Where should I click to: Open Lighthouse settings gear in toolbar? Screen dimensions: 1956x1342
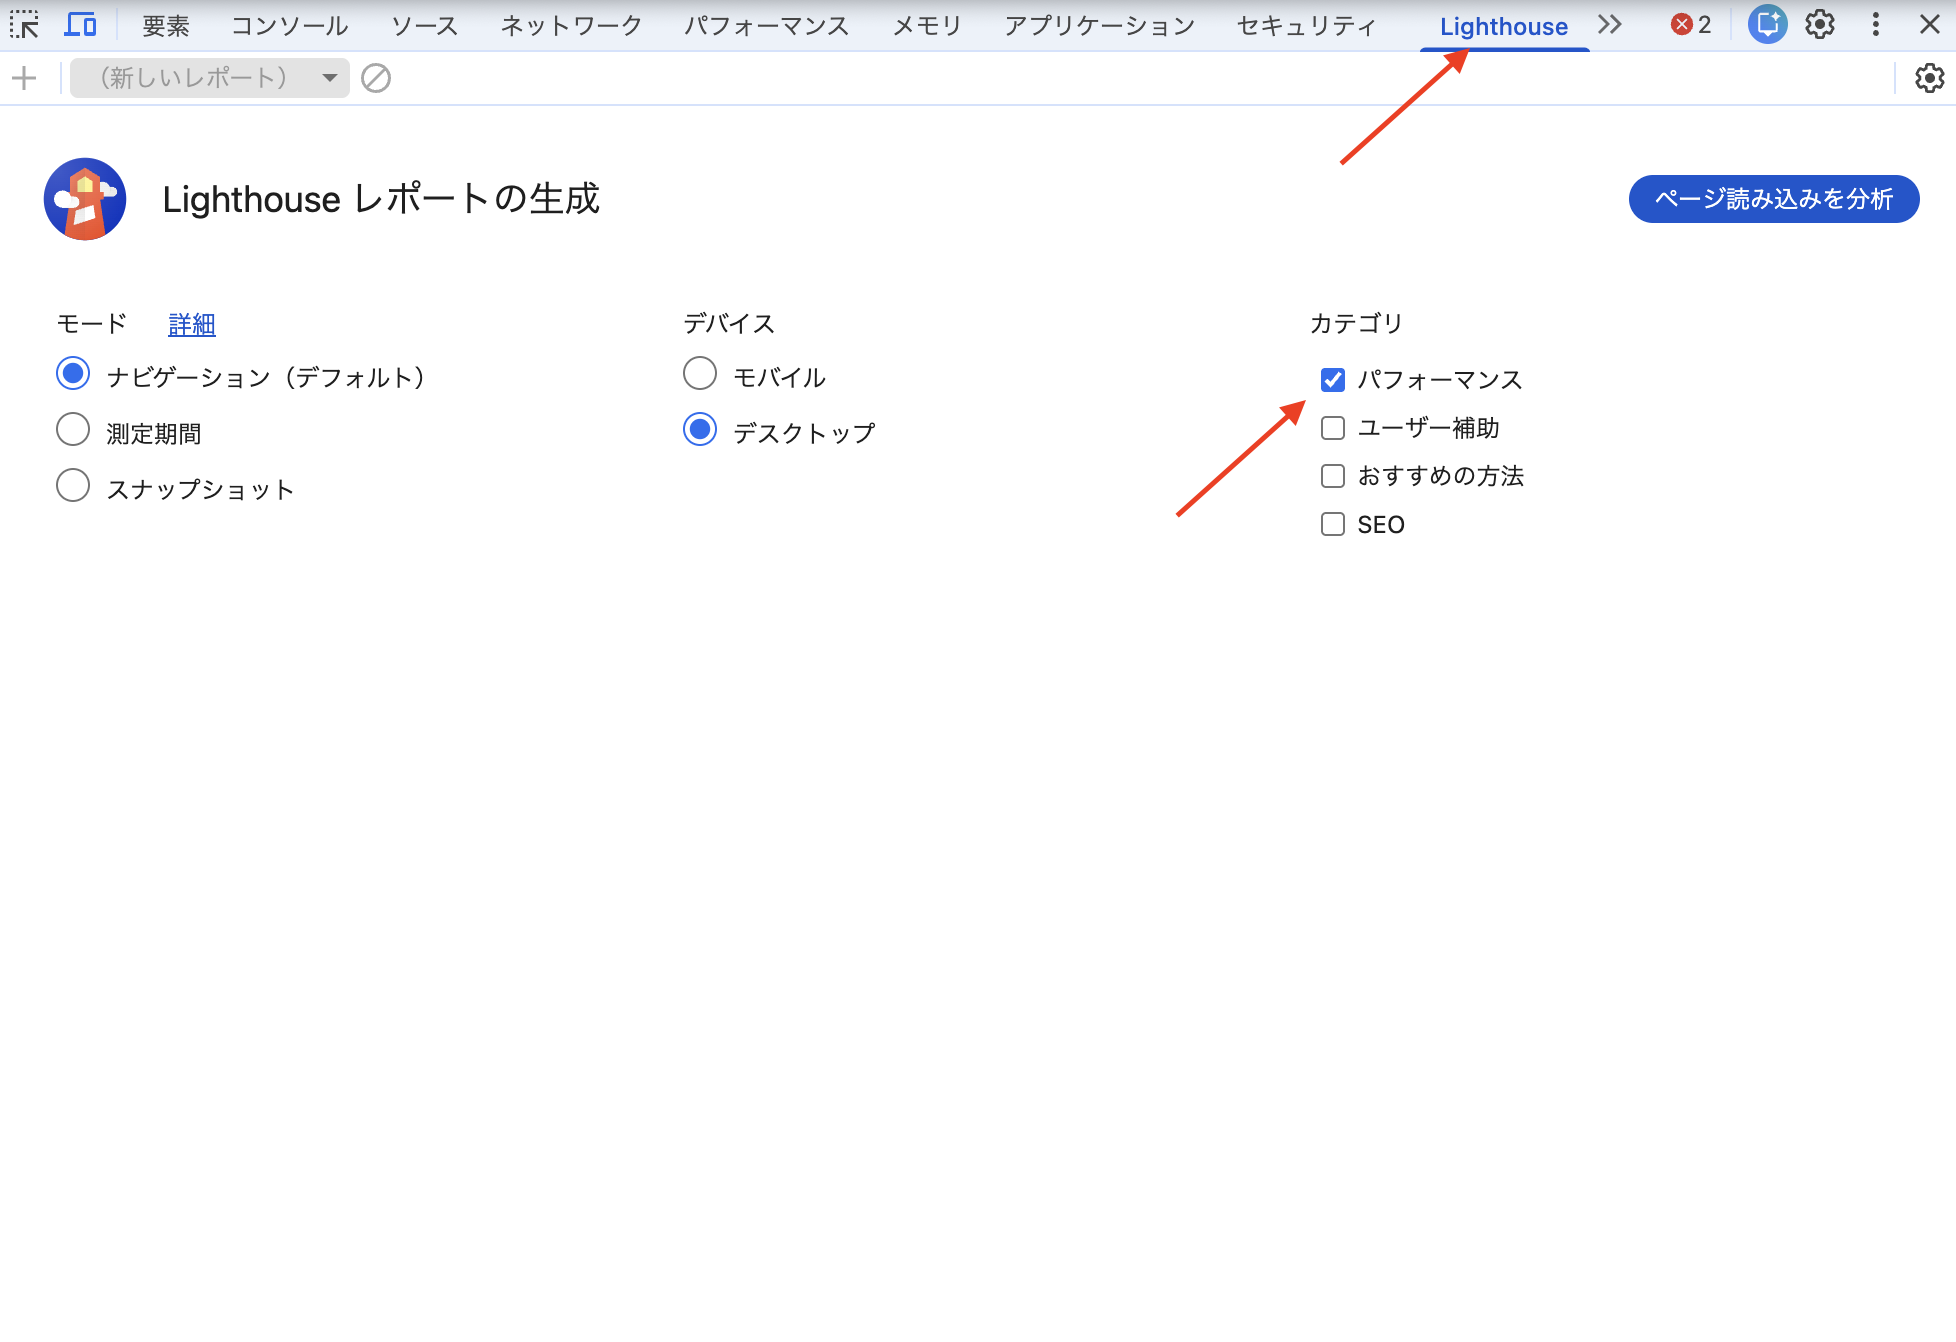[x=1929, y=78]
